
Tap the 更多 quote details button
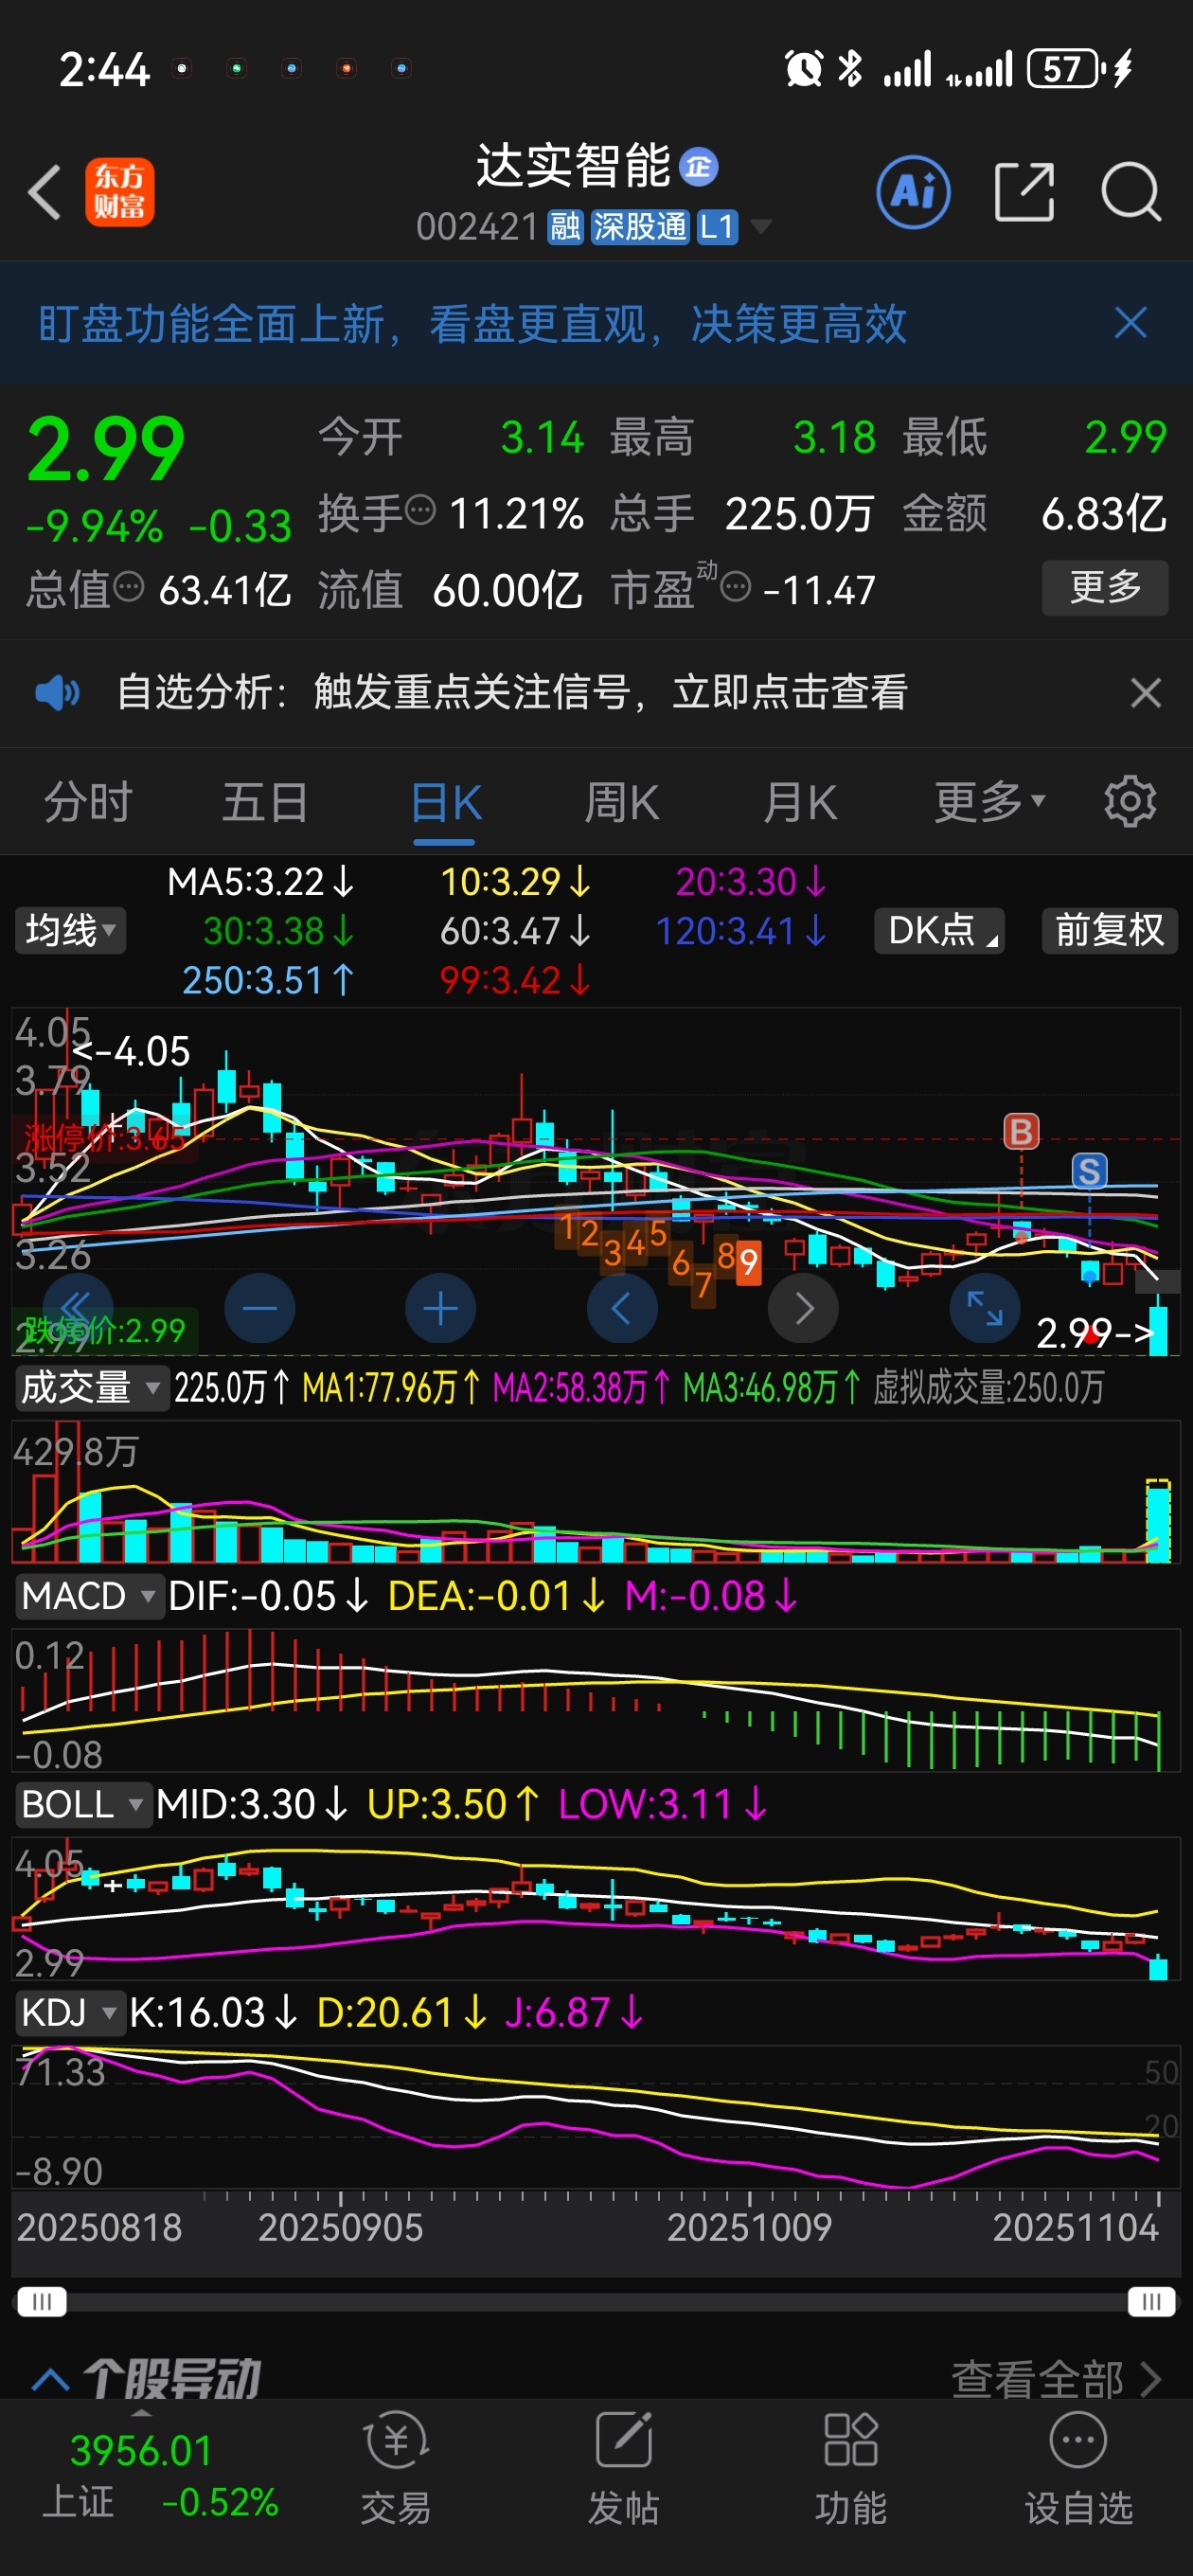pyautogui.click(x=1105, y=587)
